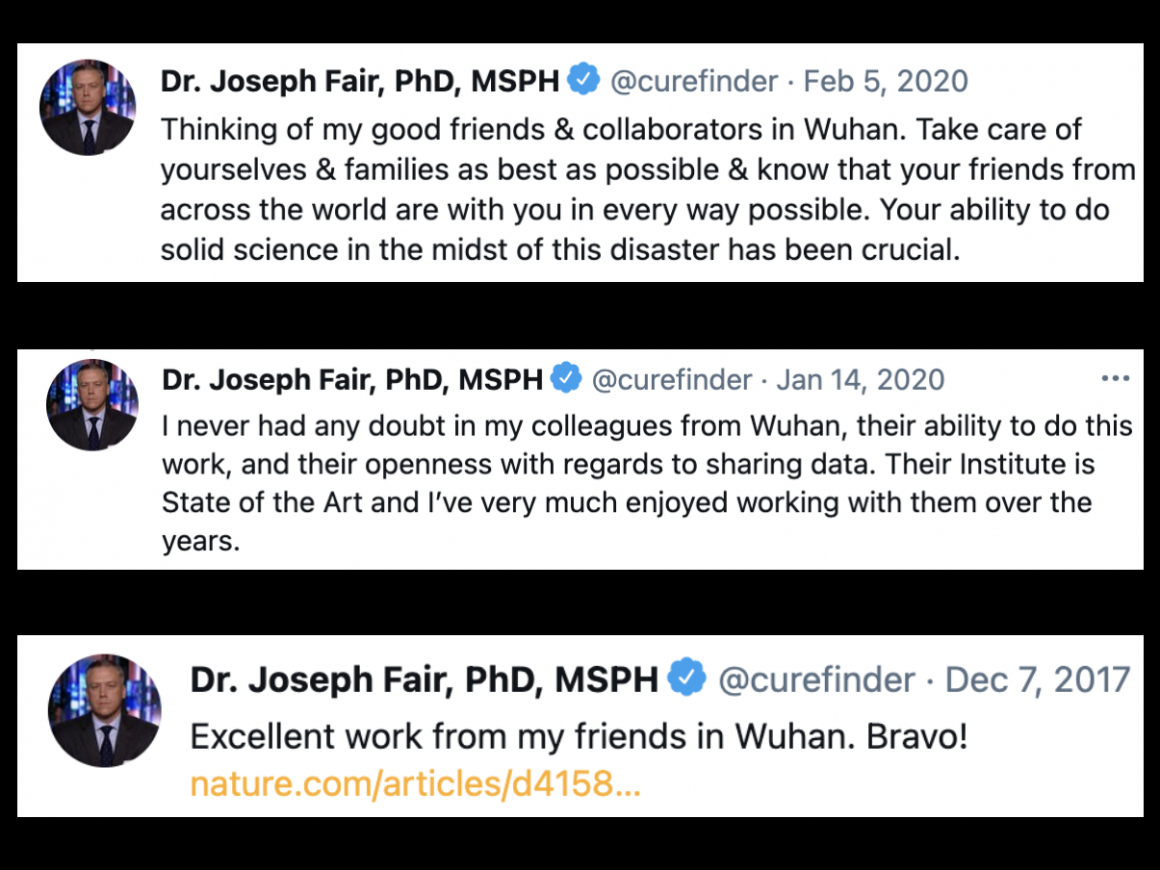Open the Feb 5, 2020 date timestamp
The image size is (1160, 870).
coord(886,81)
